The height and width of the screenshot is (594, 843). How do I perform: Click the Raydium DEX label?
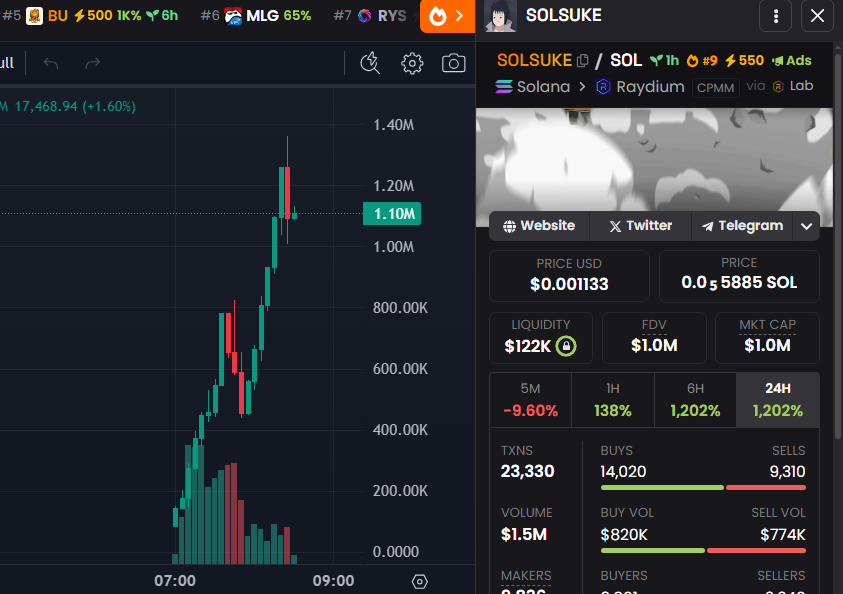tap(640, 87)
